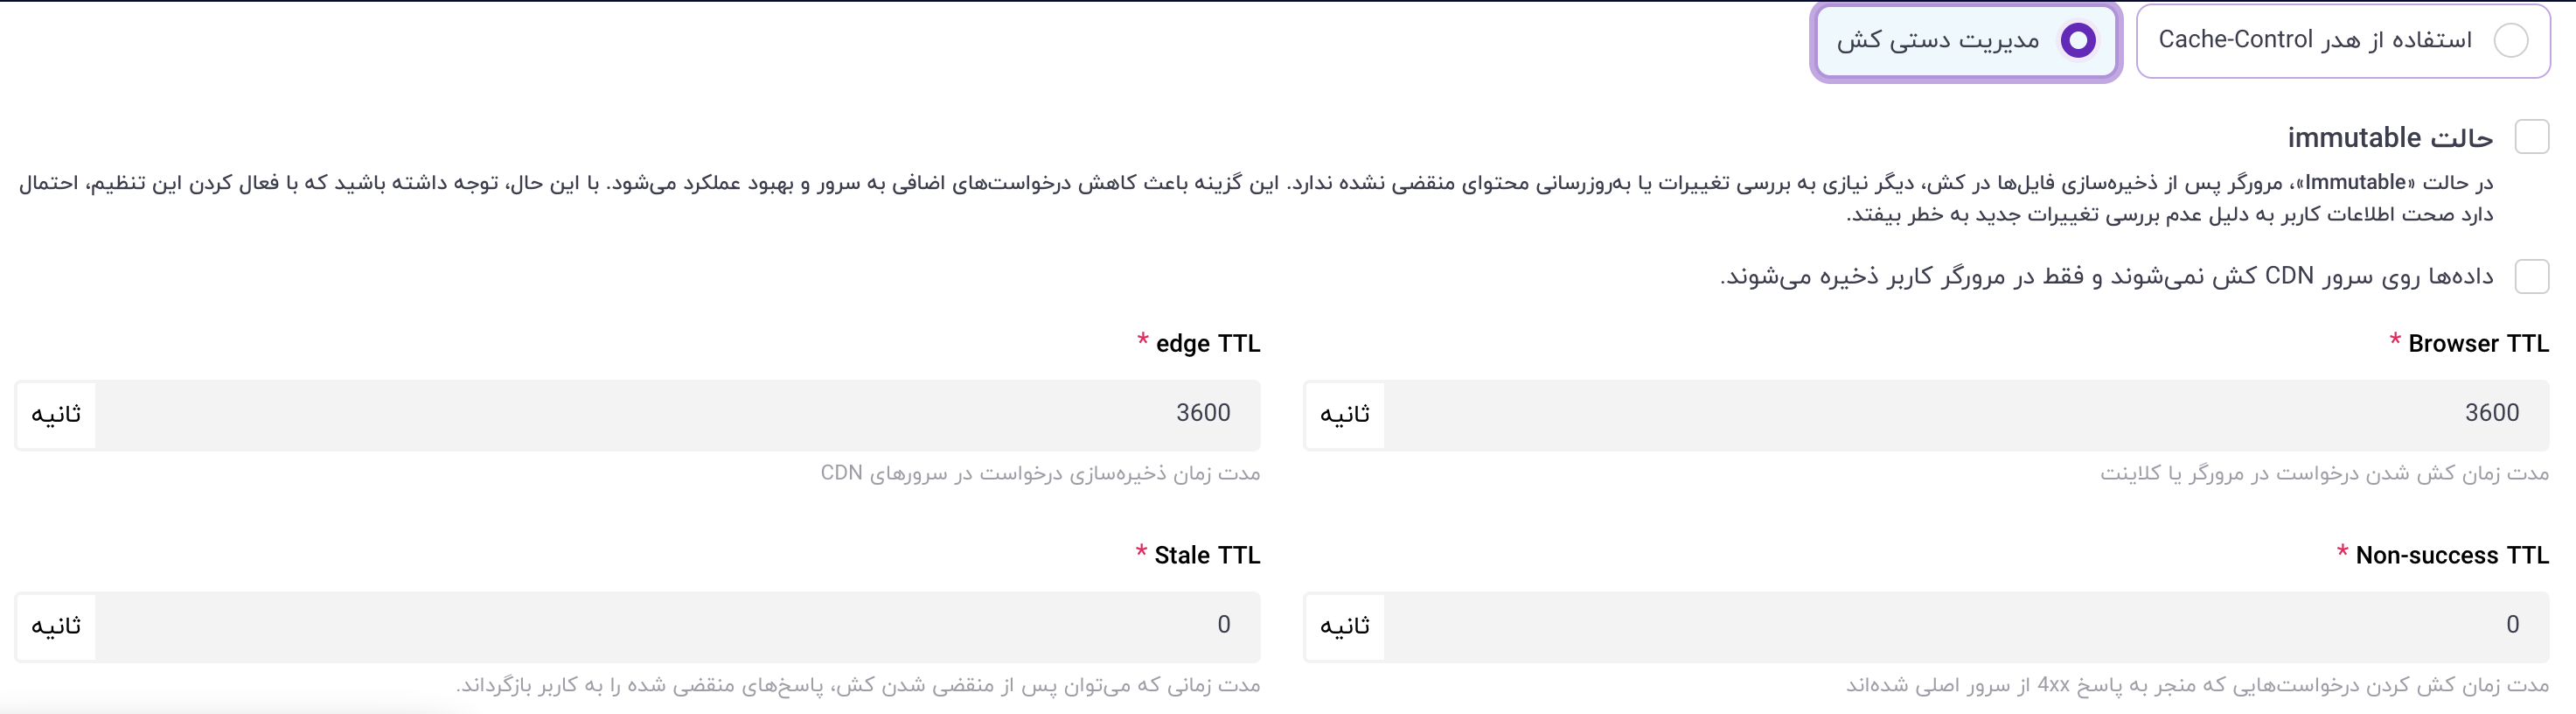Select the manual cache management radio option
This screenshot has height=714, width=2576.
click(x=2077, y=41)
